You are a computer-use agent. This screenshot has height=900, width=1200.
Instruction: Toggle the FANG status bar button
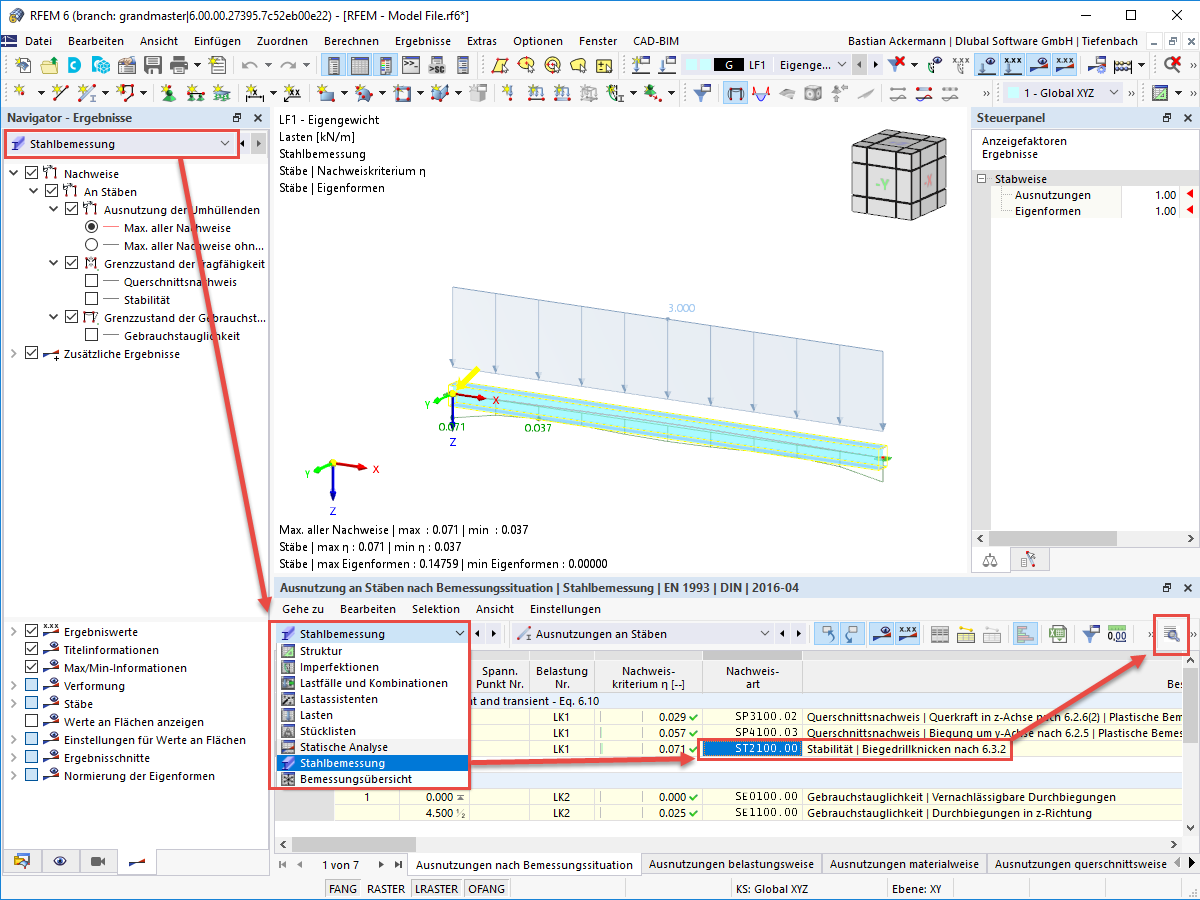[x=343, y=888]
